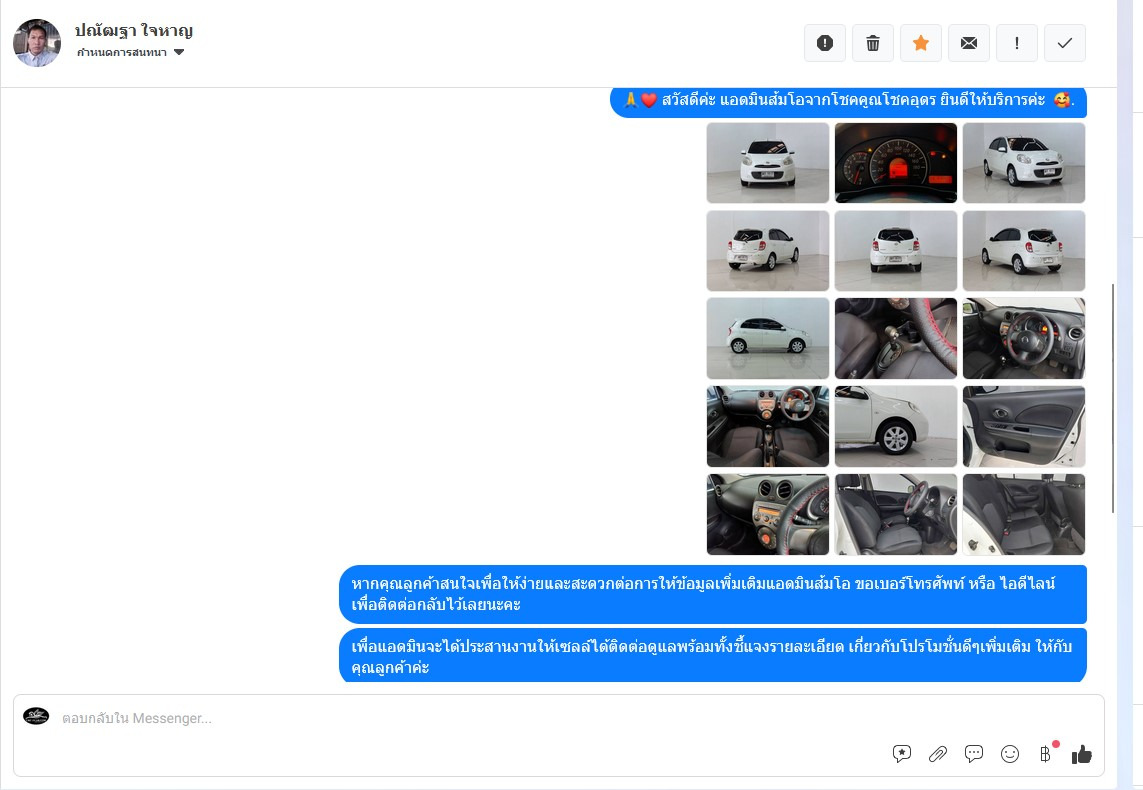Image resolution: width=1143 pixels, height=790 pixels.
Task: Send a thumbs up like
Action: point(1082,754)
